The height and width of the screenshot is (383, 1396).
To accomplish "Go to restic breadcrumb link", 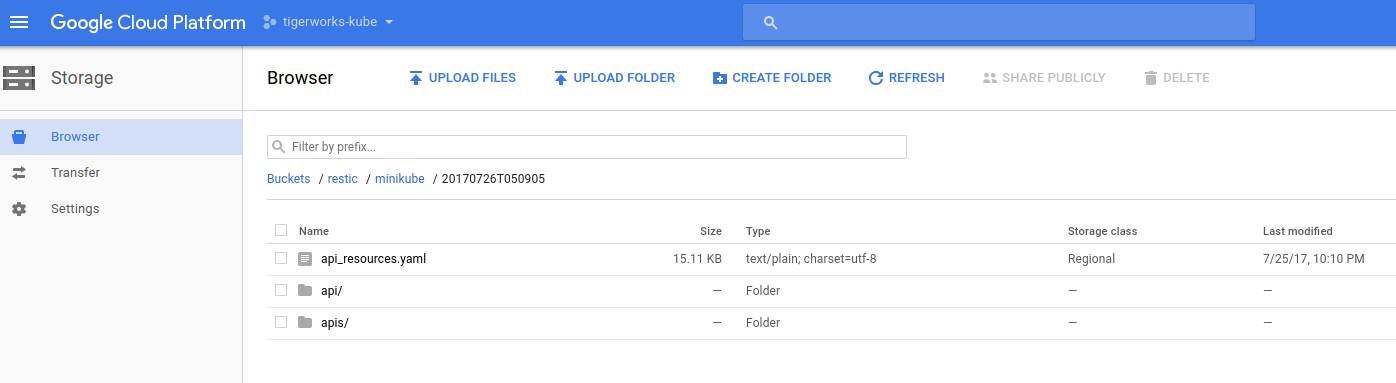I will click(x=343, y=179).
